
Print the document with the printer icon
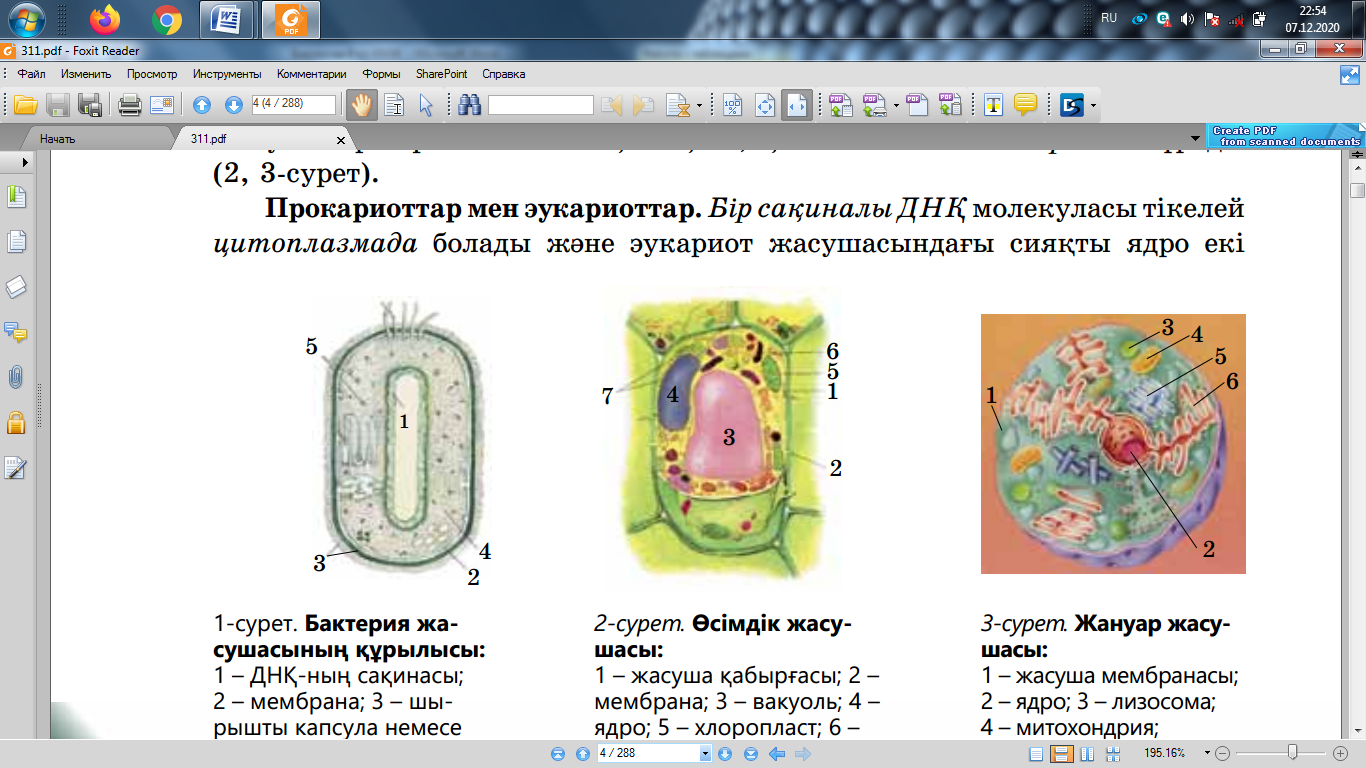[x=130, y=105]
